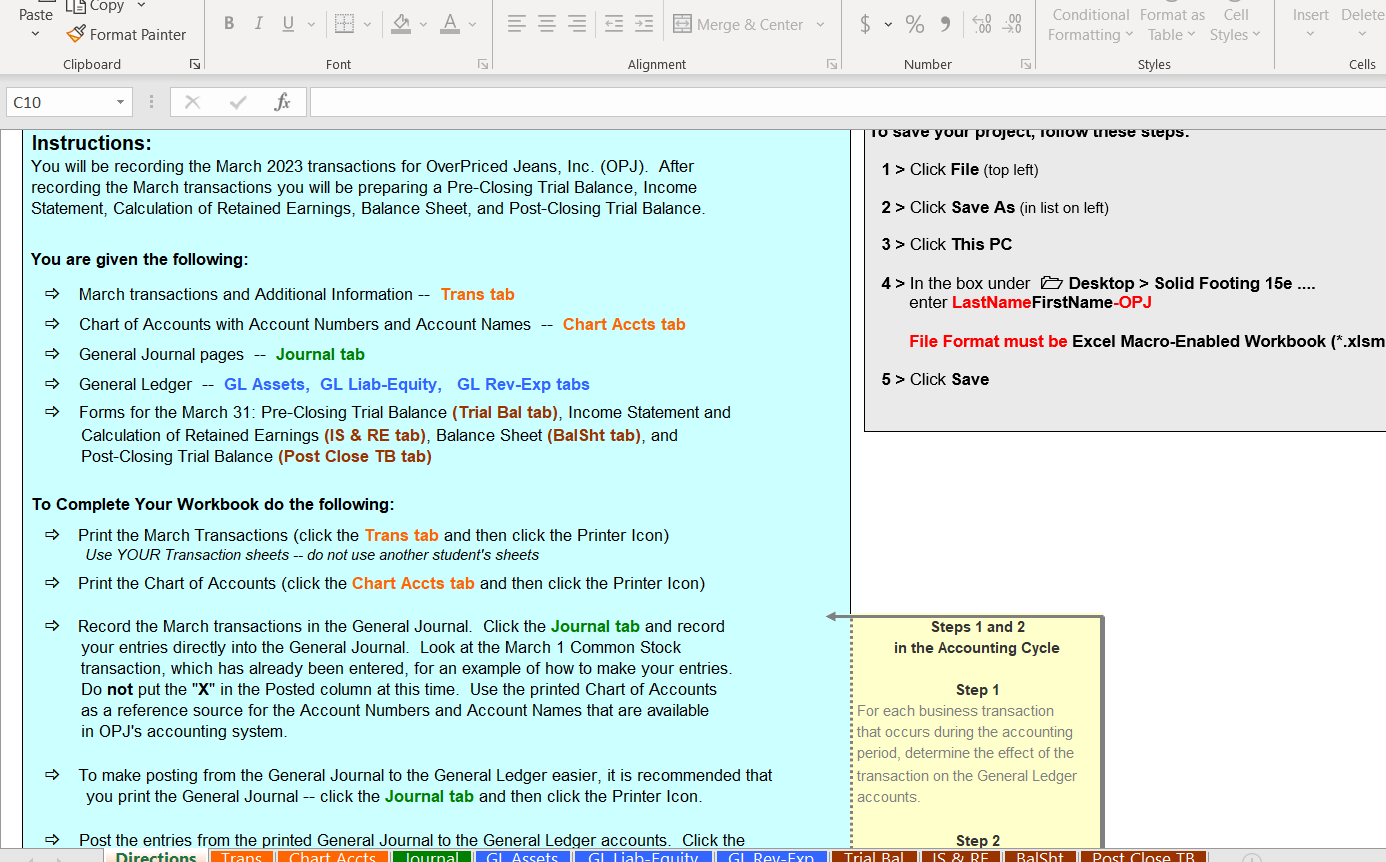Click 'Steps 1 and 2' heading in yellow box

coord(977,627)
